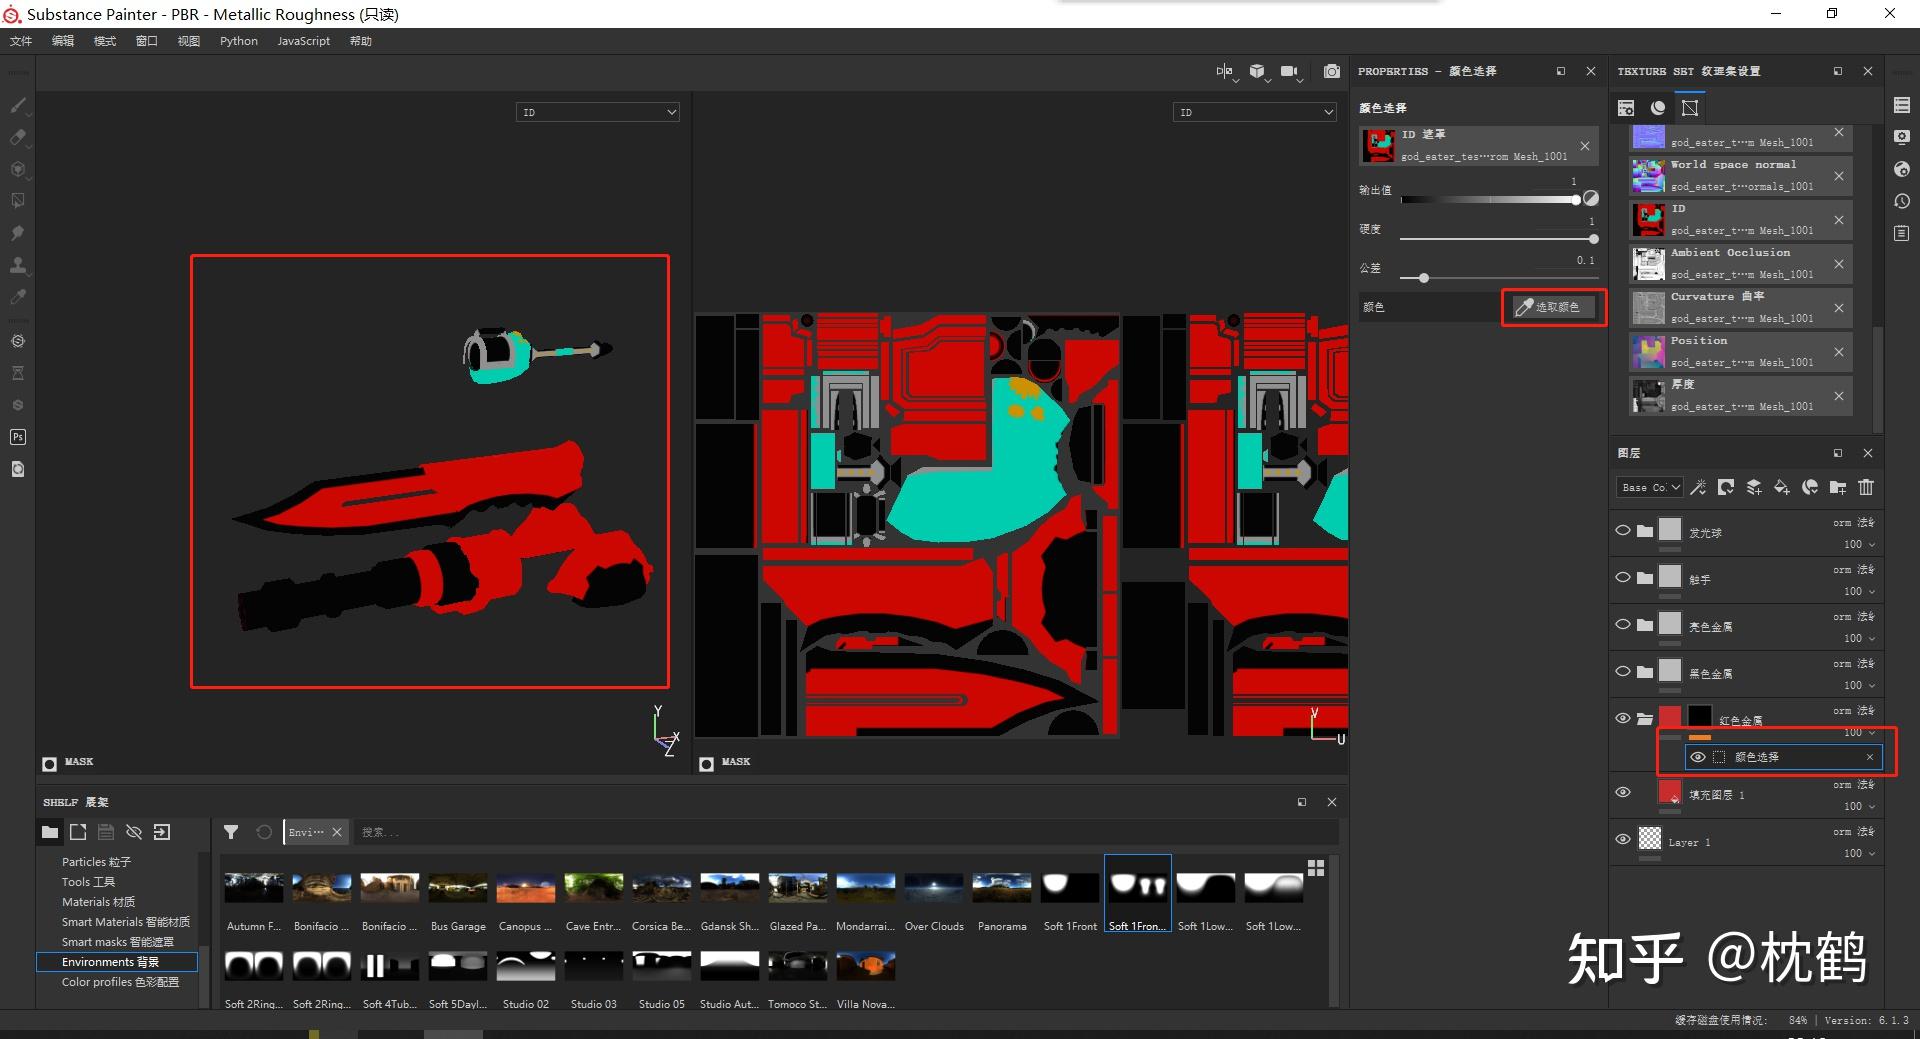The image size is (1920, 1039).
Task: Click the shelf filter funnel icon
Action: [x=231, y=832]
